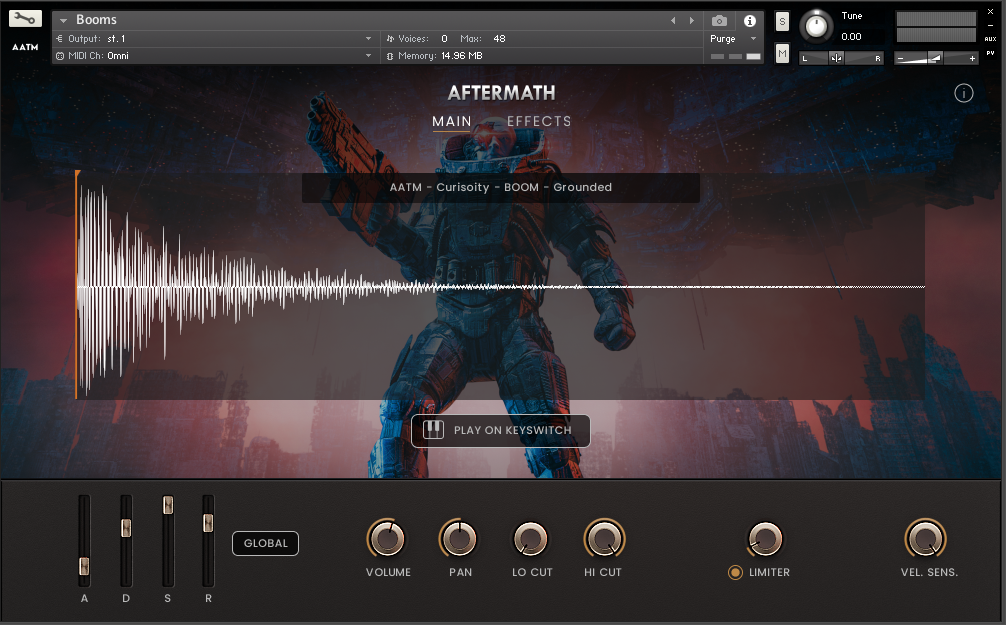The image size is (1006, 625).
Task: Solo the Booms instrument
Action: [782, 21]
